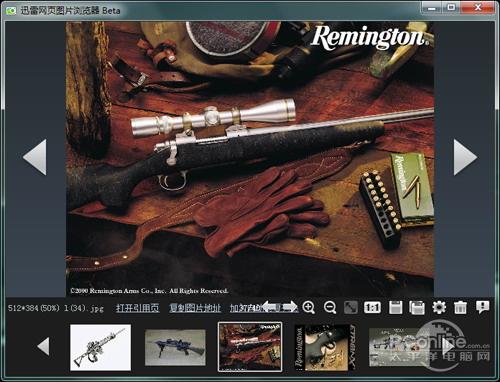Toggle fullscreen view with the diagonal-arrows icon
Viewport: 500px width, 382px height.
pos(351,307)
